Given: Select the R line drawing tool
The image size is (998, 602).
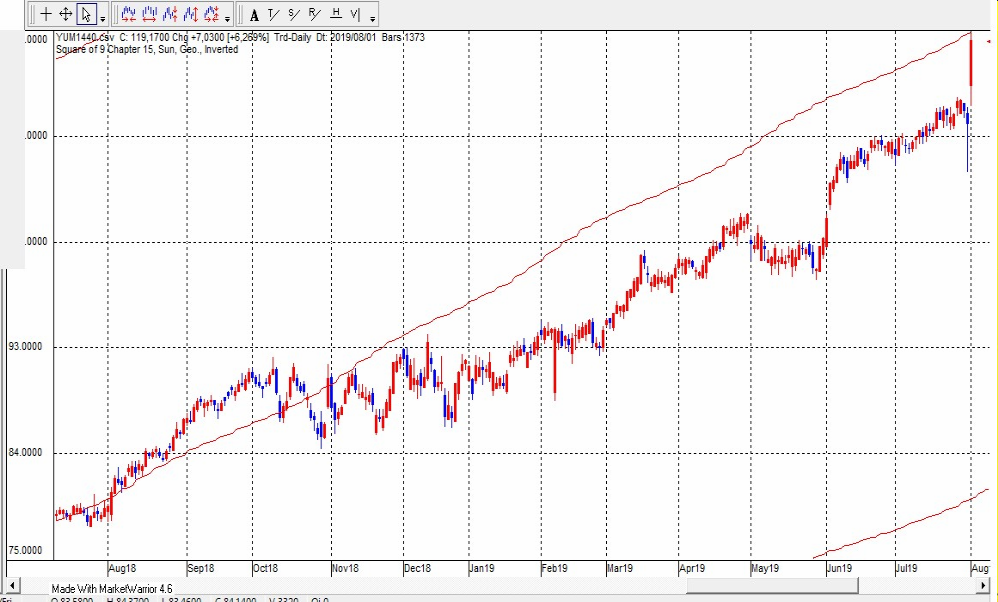Looking at the screenshot, I should click(x=314, y=14).
